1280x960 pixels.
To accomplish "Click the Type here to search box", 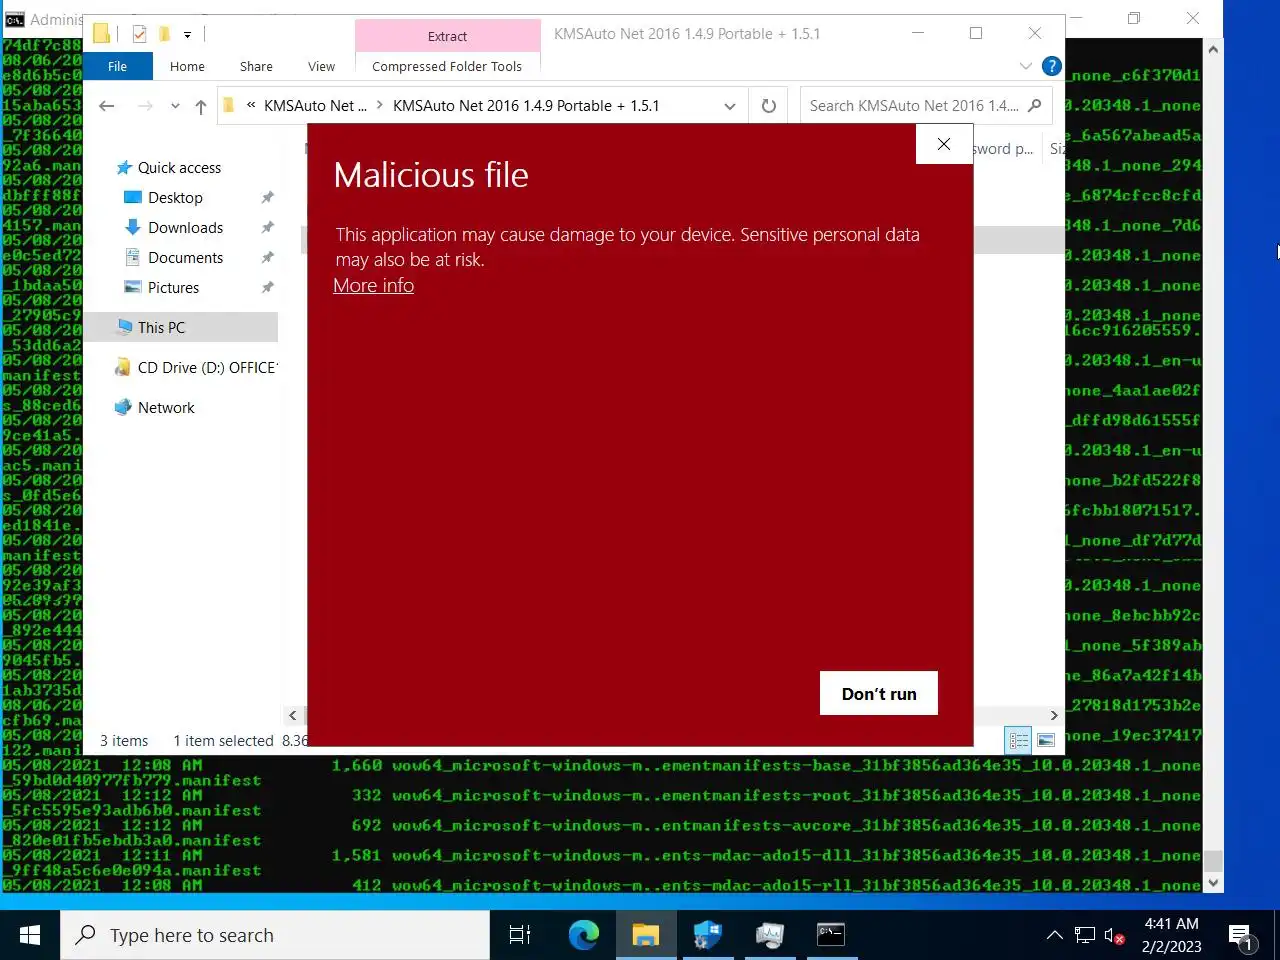I will [275, 935].
